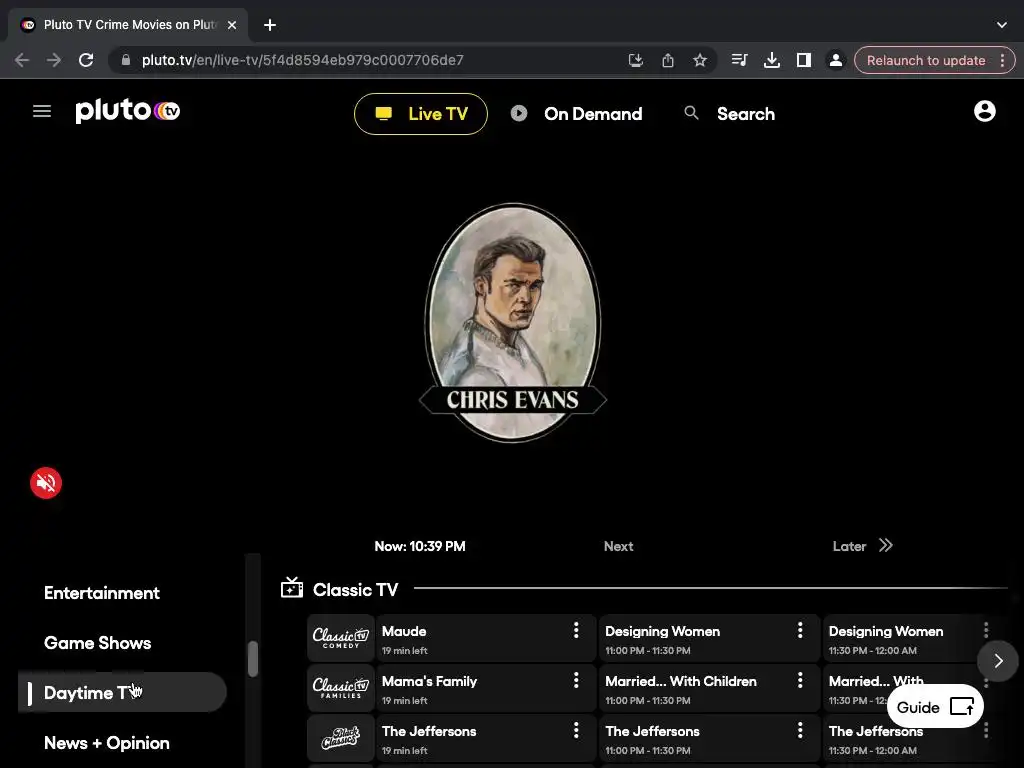1024x768 pixels.
Task: Open options for The Jeffersons 11:00 PM
Action: (x=800, y=730)
